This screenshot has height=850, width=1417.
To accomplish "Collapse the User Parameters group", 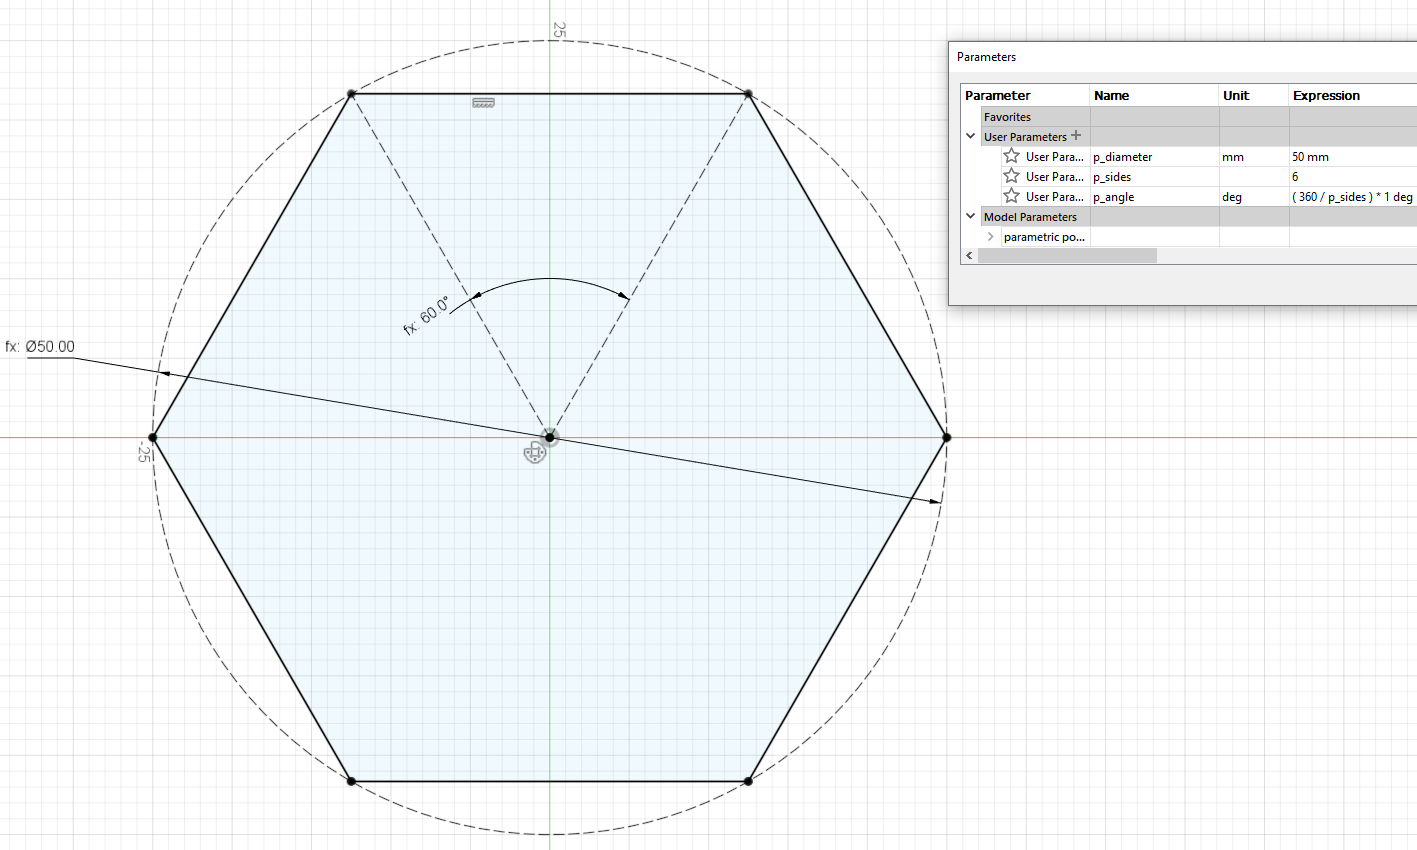I will coord(970,136).
